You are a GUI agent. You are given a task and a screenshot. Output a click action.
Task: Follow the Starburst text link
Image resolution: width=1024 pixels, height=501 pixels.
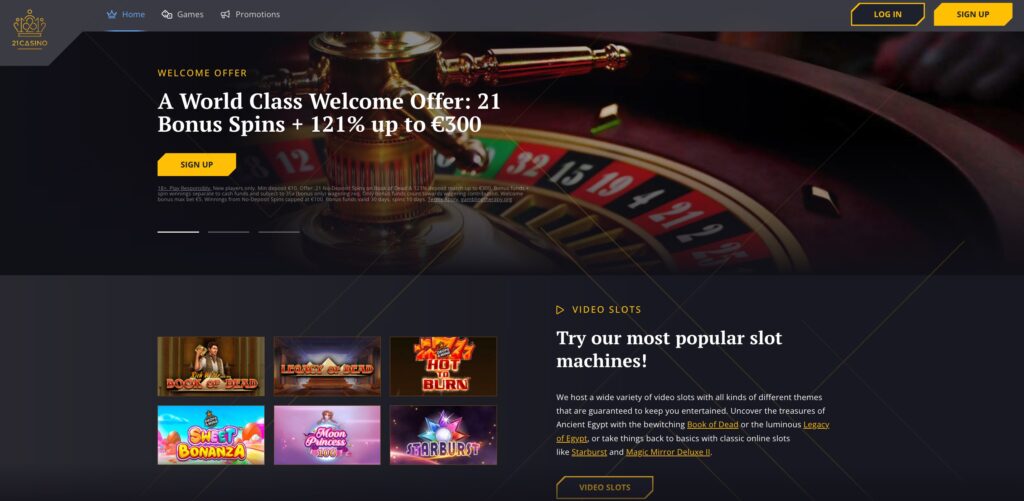coord(589,452)
